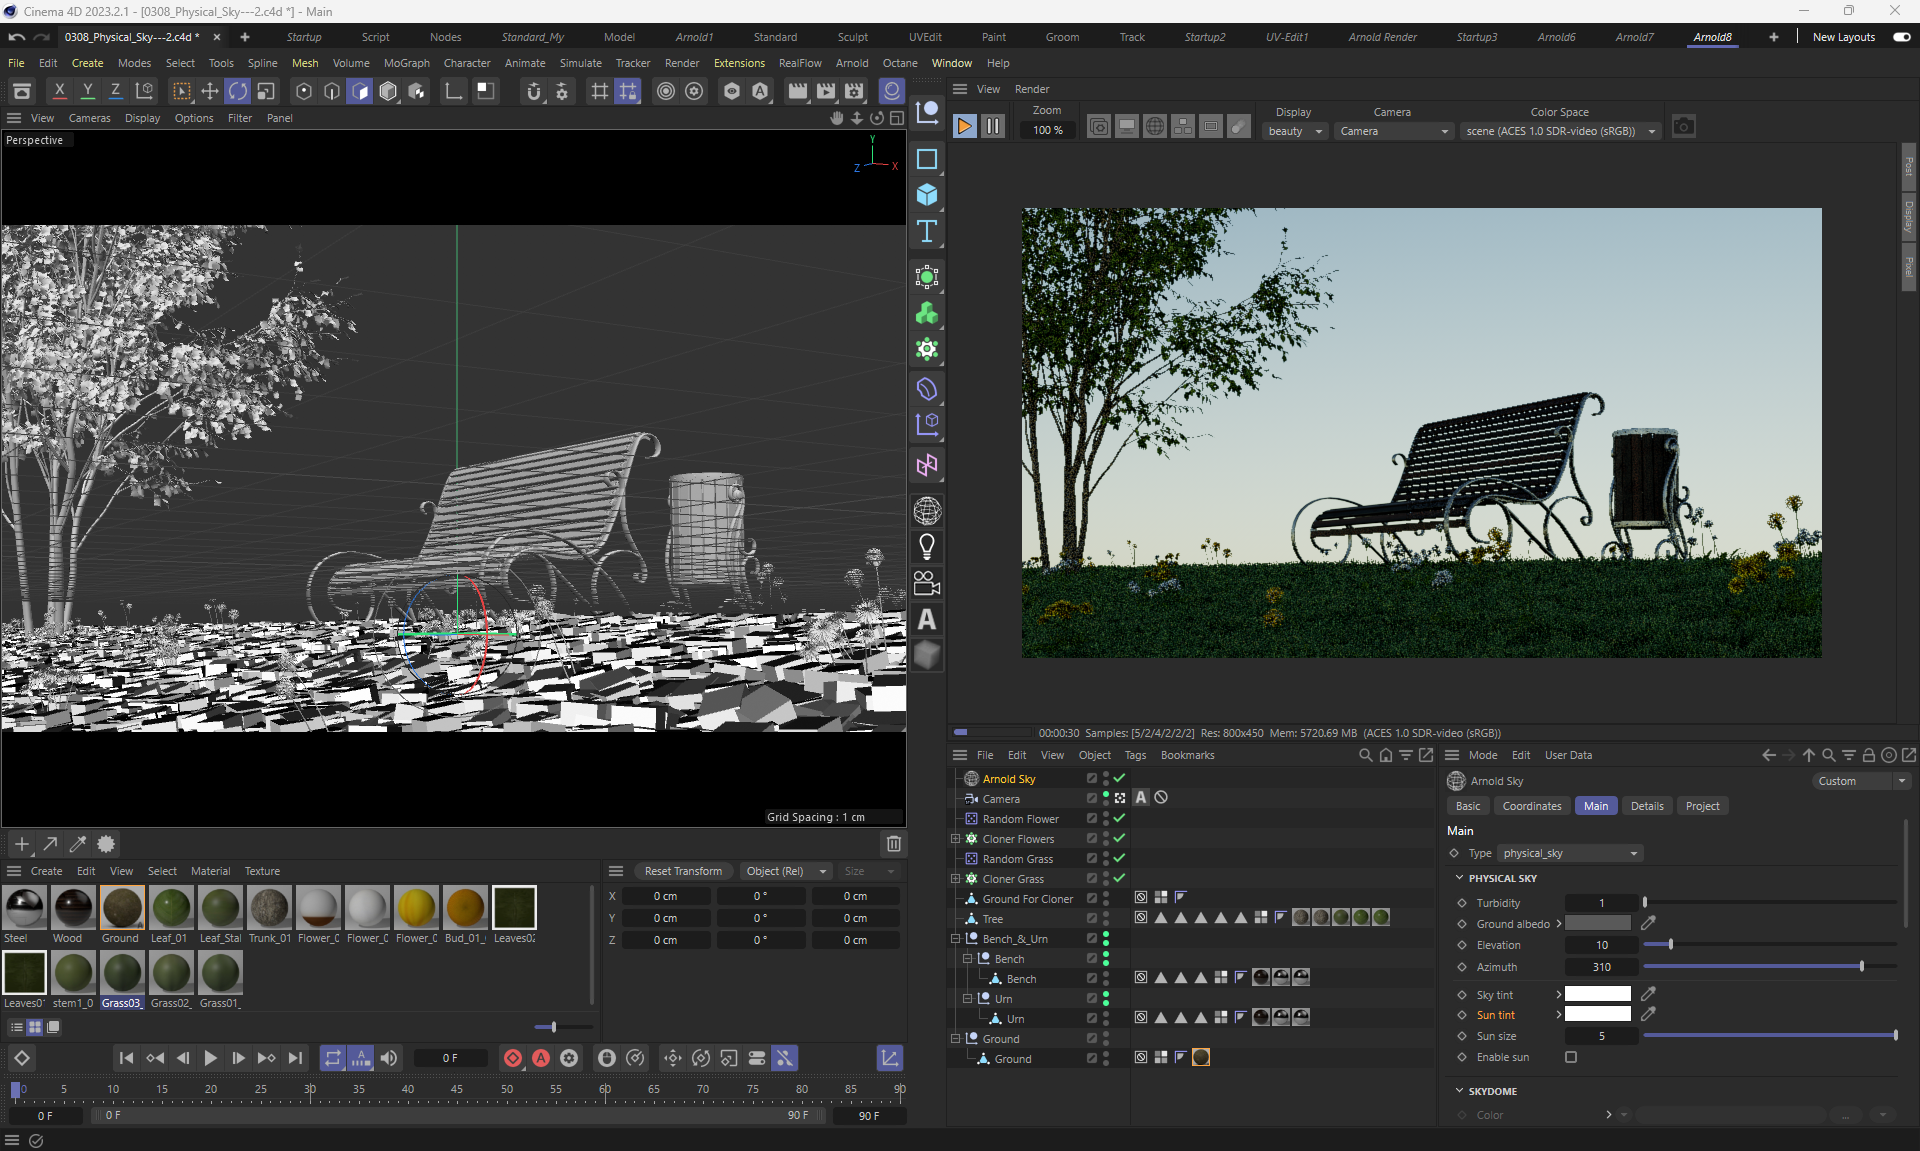
Task: Select the Move tool
Action: [210, 91]
